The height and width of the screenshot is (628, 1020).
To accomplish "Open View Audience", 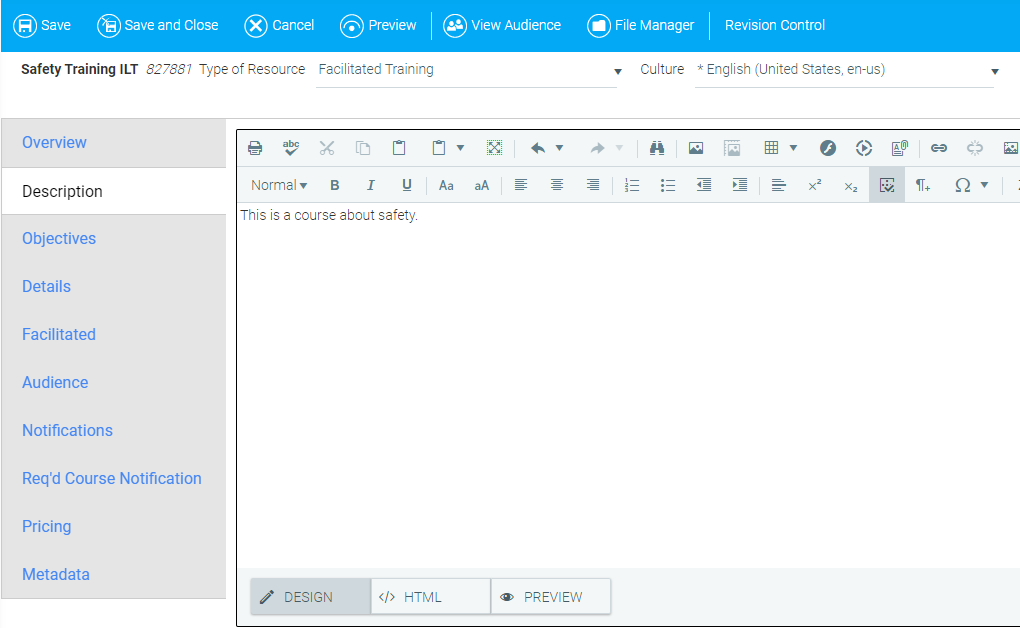I will 502,25.
